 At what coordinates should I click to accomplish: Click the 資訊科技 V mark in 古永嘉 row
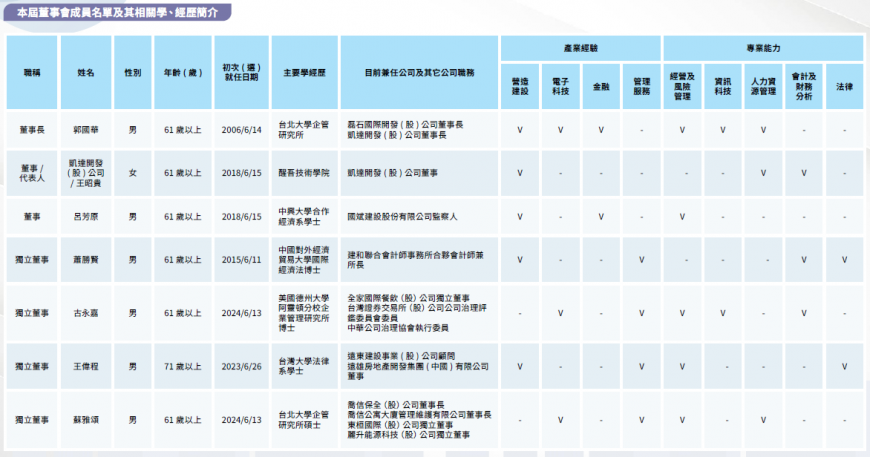pos(722,313)
